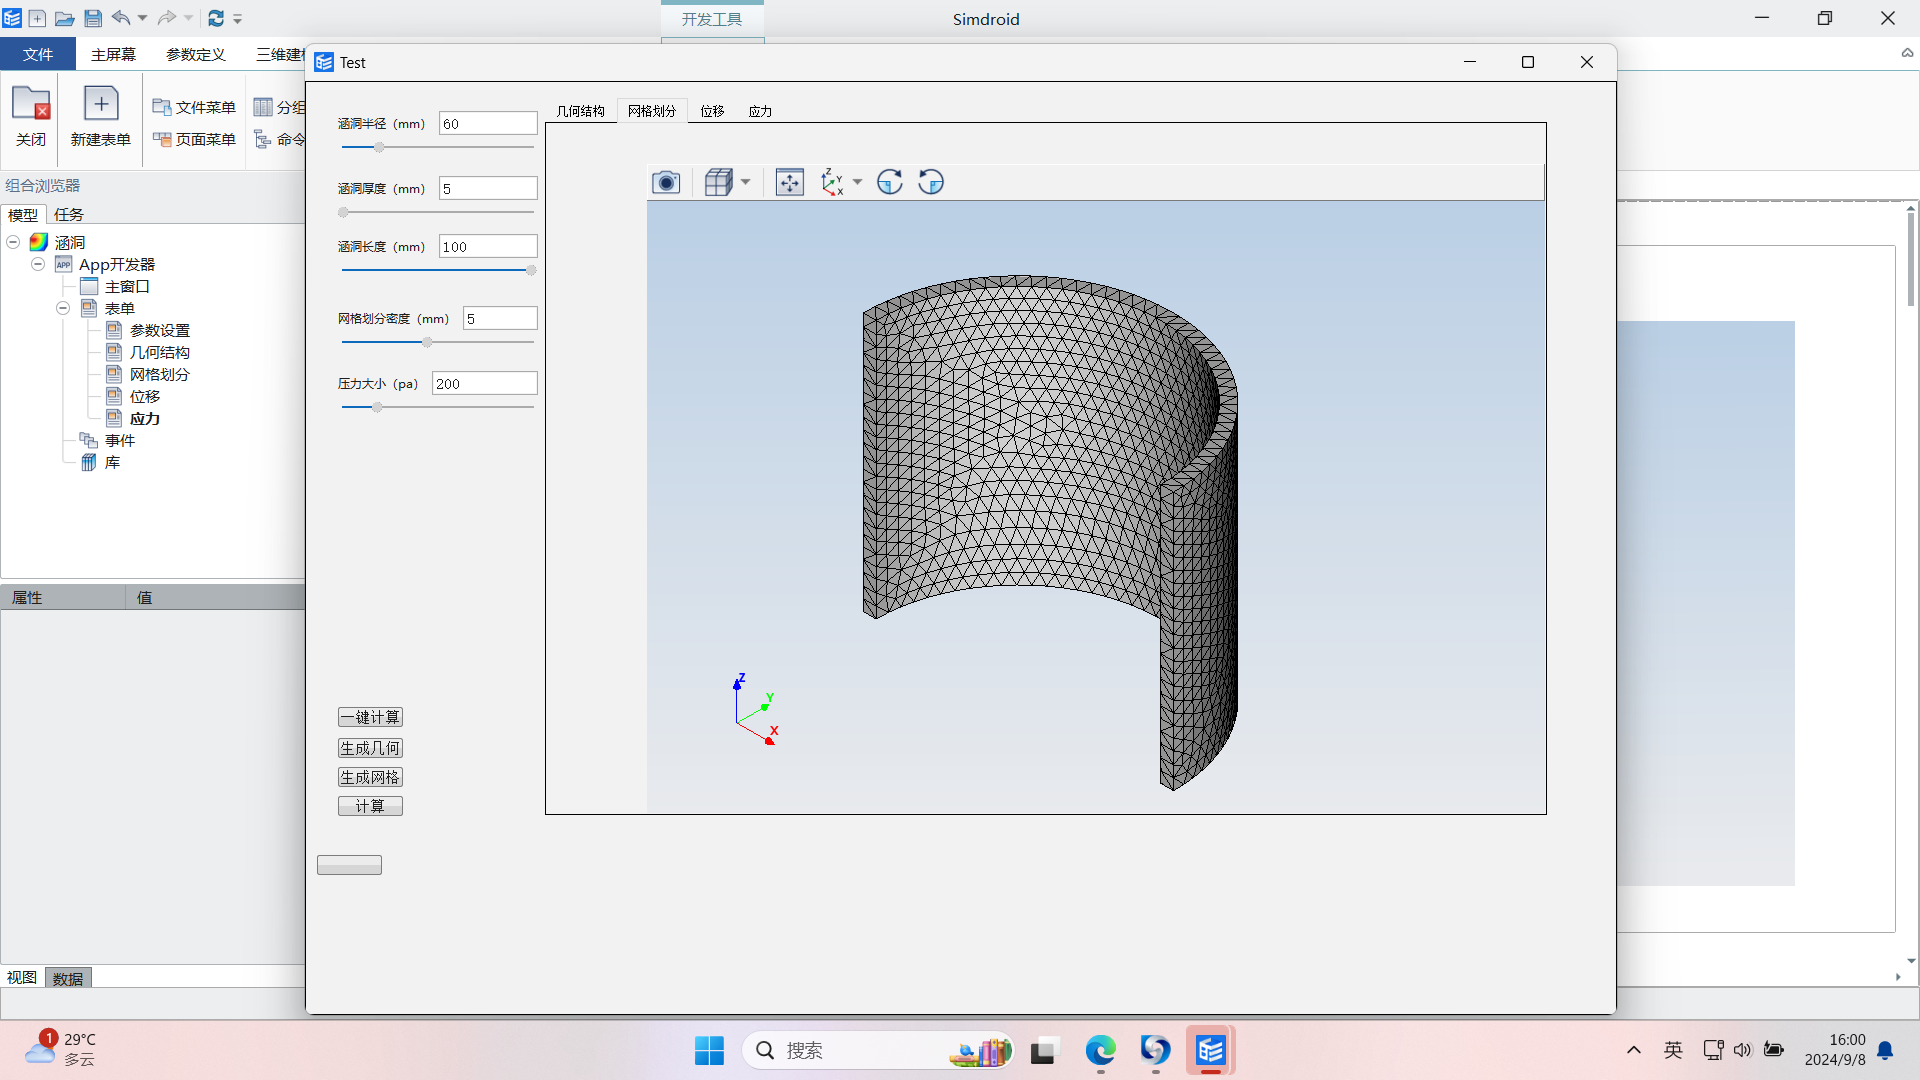Image resolution: width=1920 pixels, height=1080 pixels.
Task: Switch to the 视图 tab at panel bottom
Action: click(22, 977)
